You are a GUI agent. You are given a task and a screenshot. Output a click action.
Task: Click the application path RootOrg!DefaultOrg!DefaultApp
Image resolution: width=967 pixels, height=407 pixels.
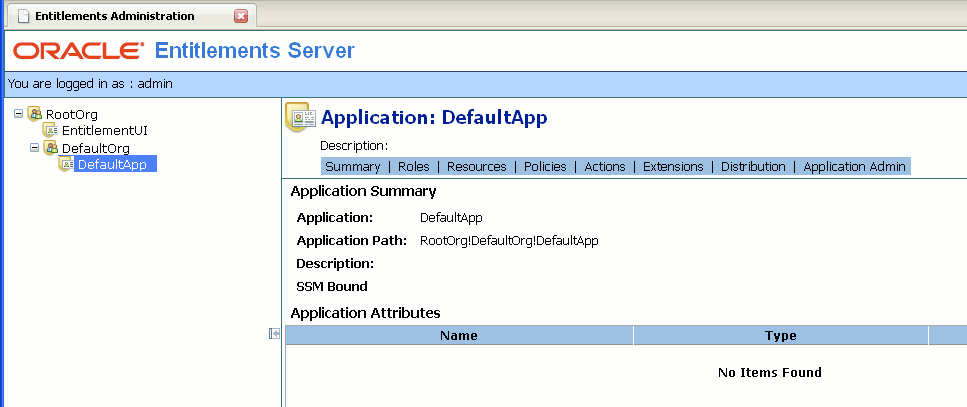coord(509,241)
